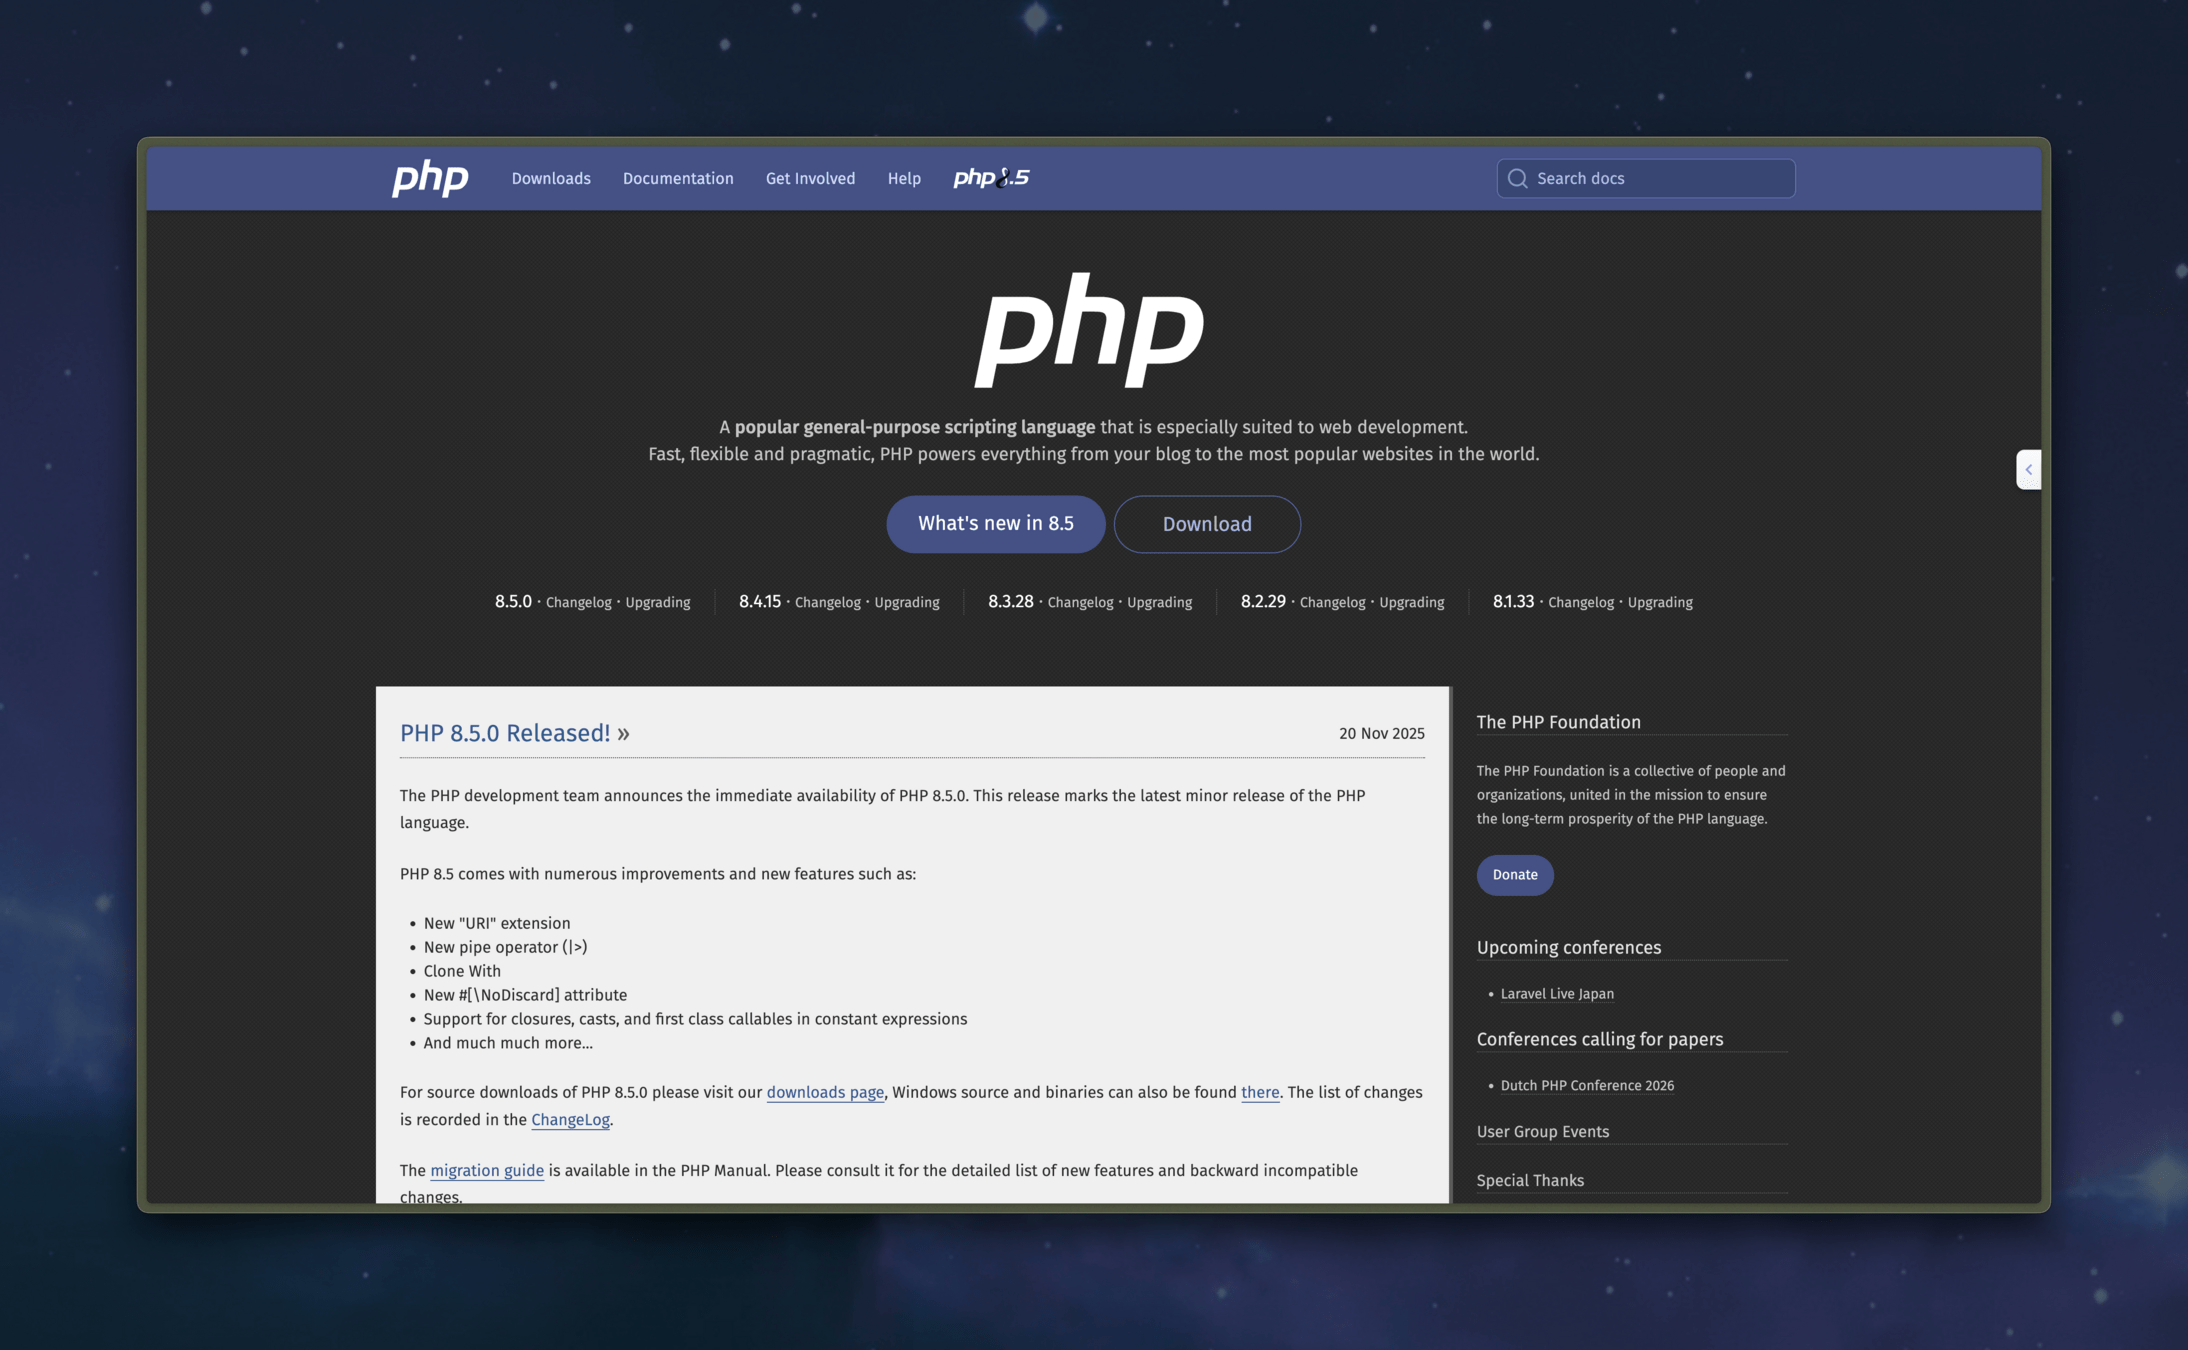Open the Laravel Live Japan conference link

tap(1556, 994)
